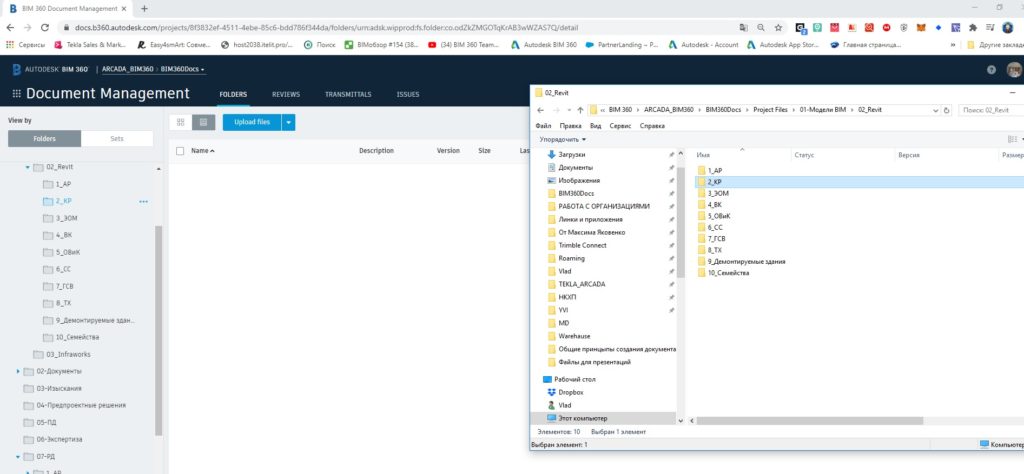Click the help question mark icon

(x=991, y=69)
